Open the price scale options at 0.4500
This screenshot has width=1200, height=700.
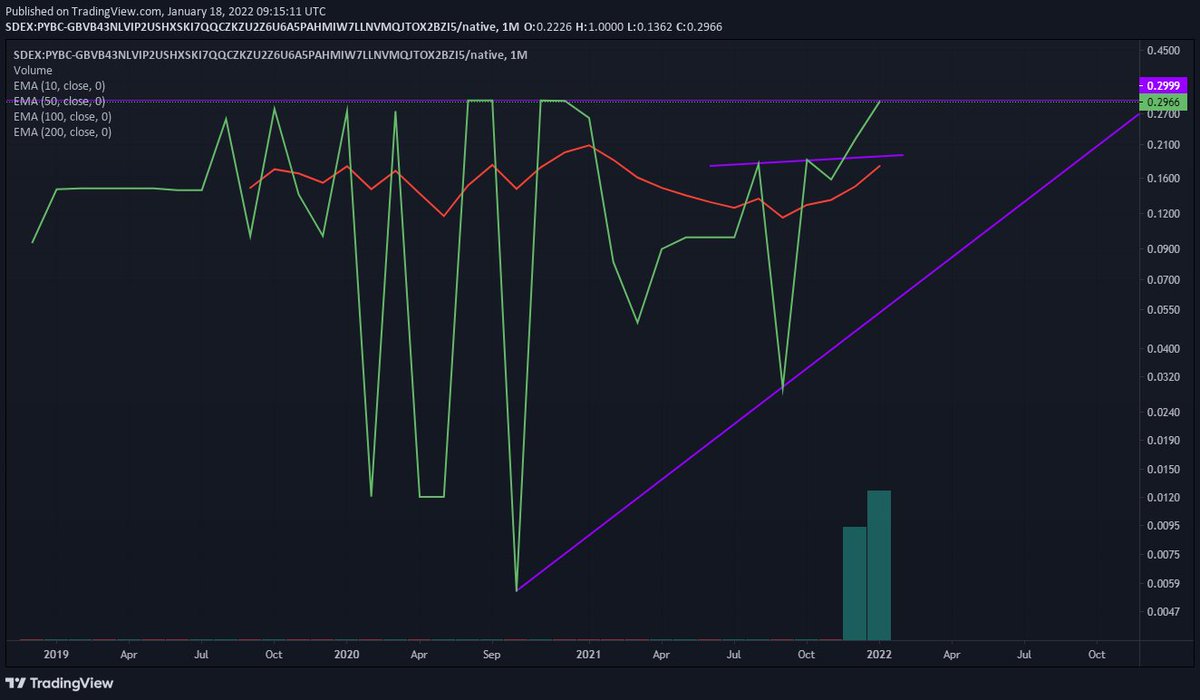pos(1163,48)
